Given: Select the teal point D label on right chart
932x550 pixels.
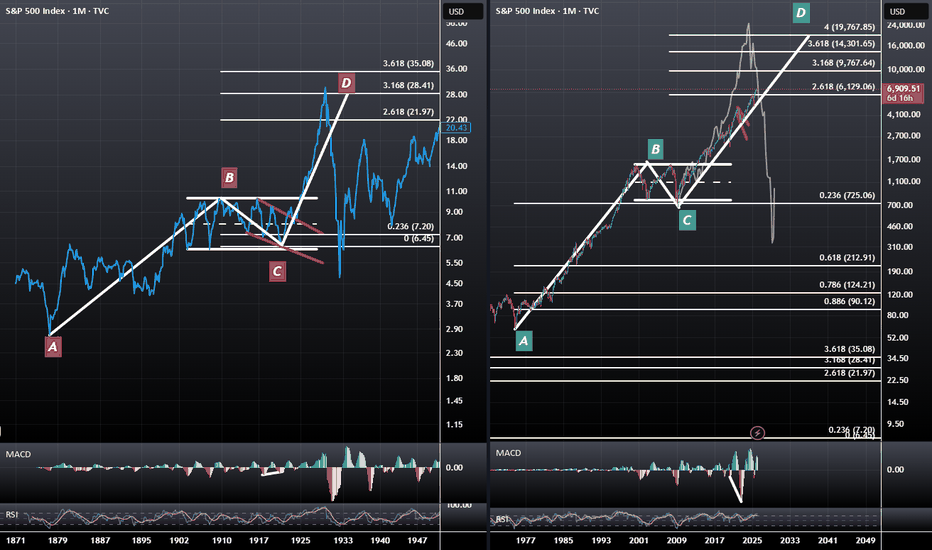Looking at the screenshot, I should 801,12.
